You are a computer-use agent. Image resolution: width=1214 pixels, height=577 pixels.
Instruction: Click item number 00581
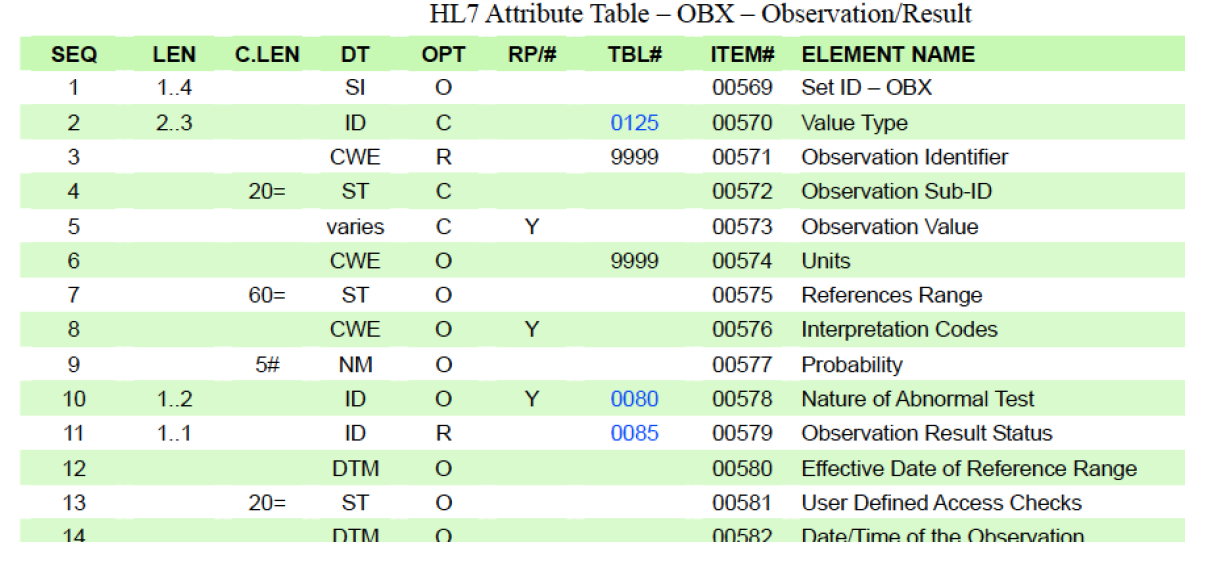pyautogui.click(x=742, y=502)
